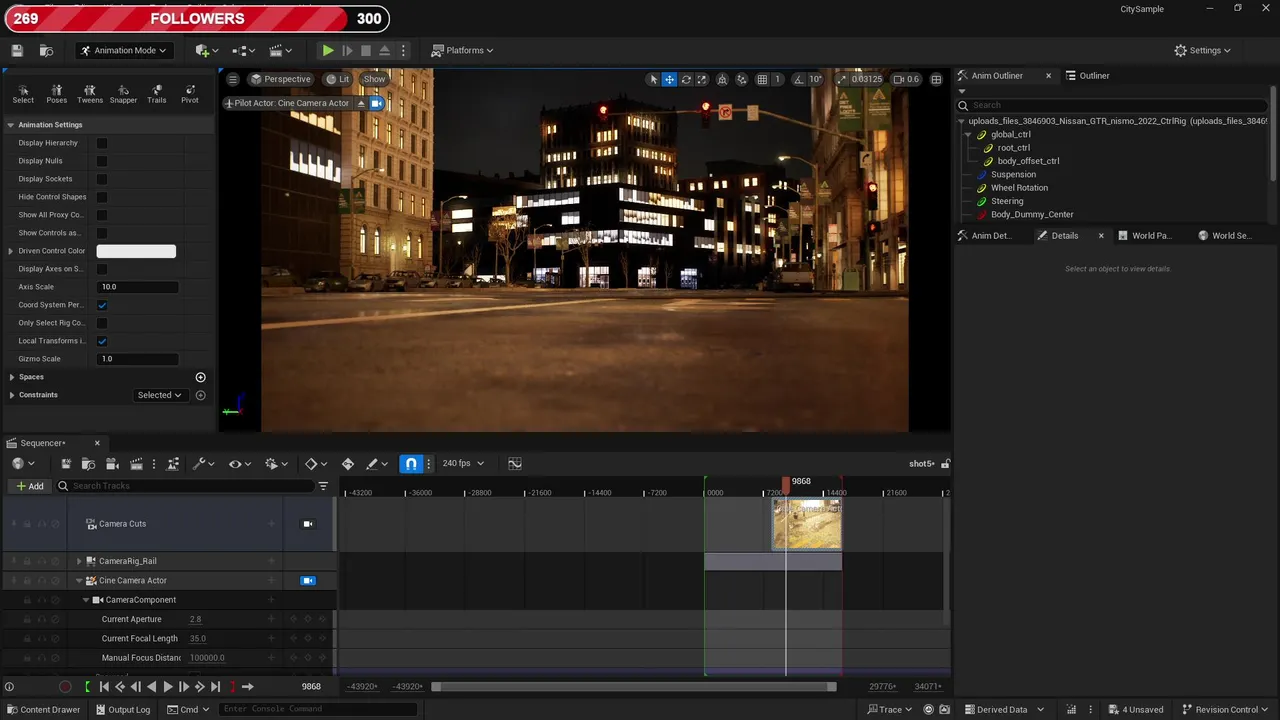Open the Tweens tool
The image size is (1280, 720).
[90, 93]
